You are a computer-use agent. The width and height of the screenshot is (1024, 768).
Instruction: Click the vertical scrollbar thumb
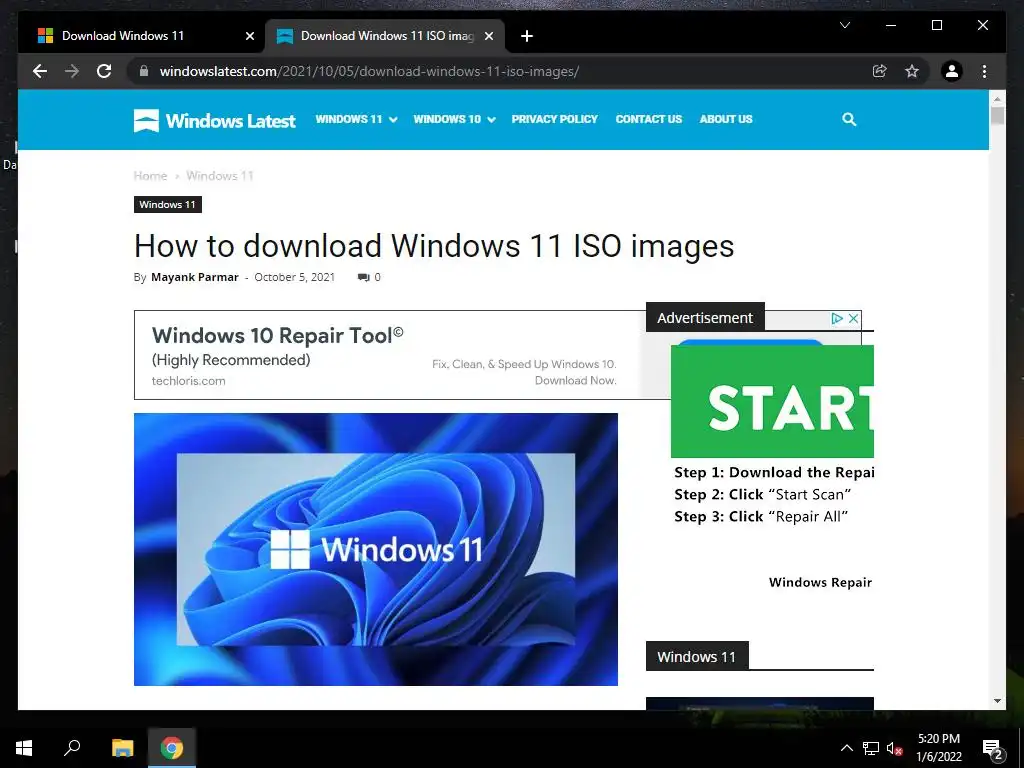pyautogui.click(x=997, y=116)
